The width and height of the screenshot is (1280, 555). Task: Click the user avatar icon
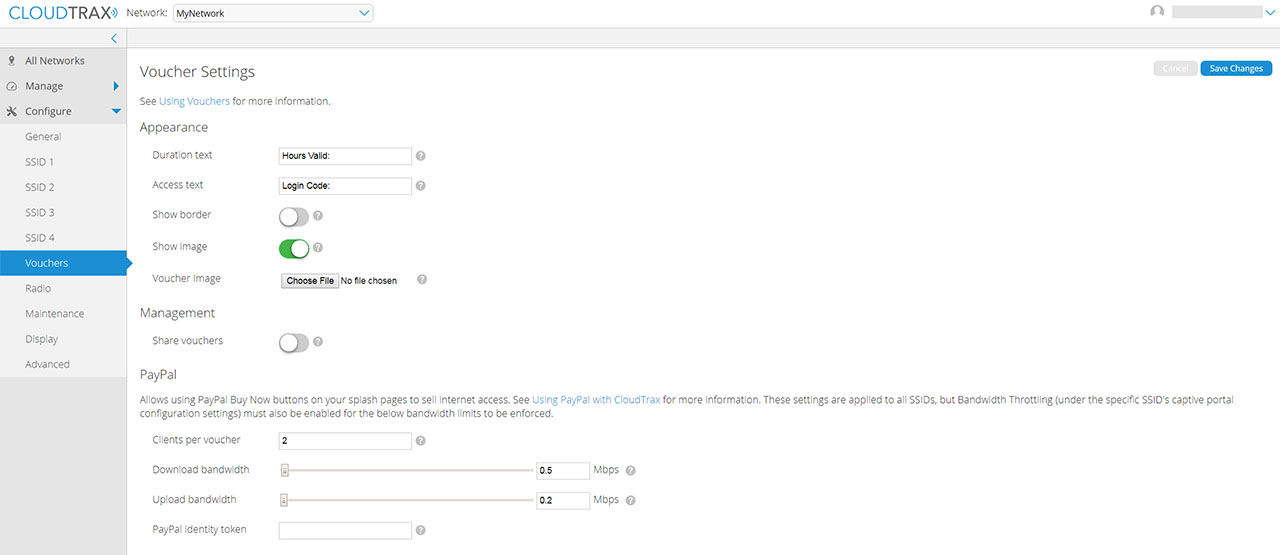[1158, 12]
